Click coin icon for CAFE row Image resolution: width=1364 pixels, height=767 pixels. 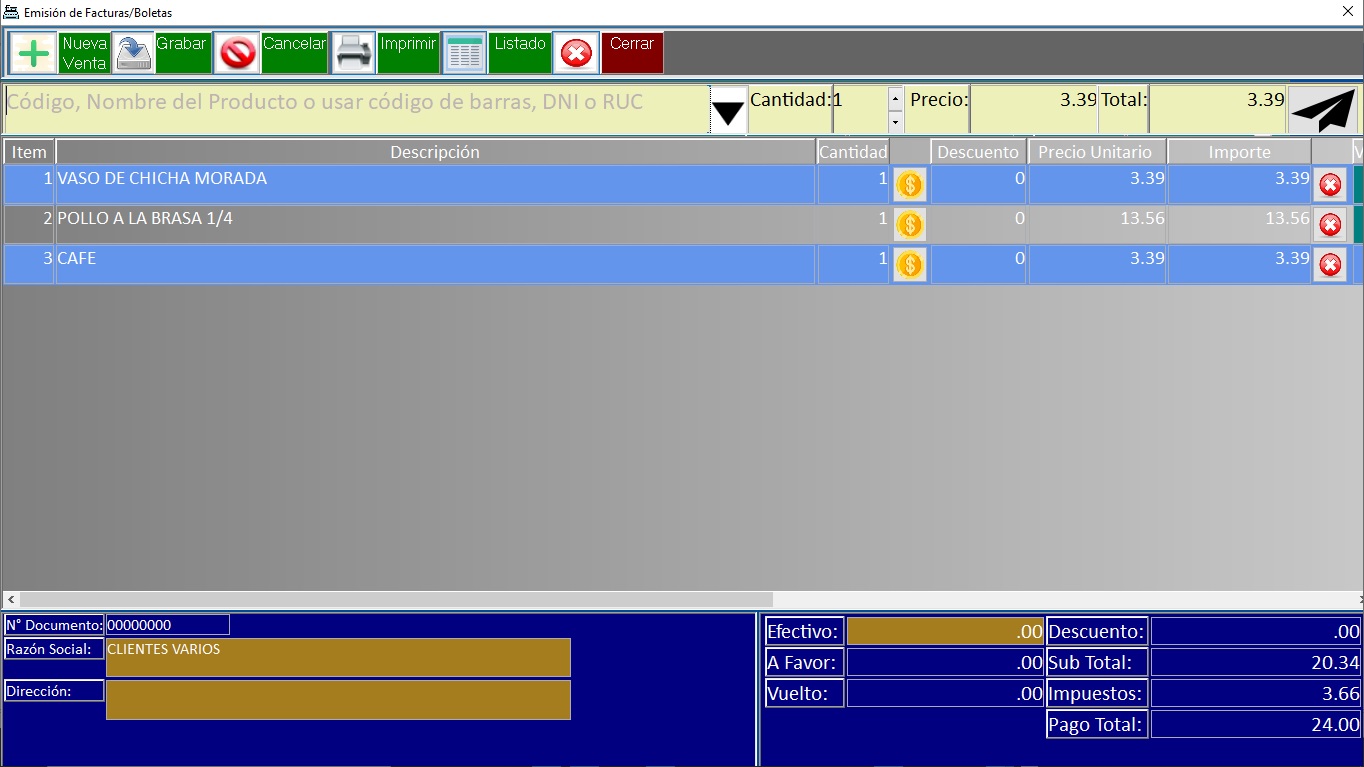tap(909, 264)
